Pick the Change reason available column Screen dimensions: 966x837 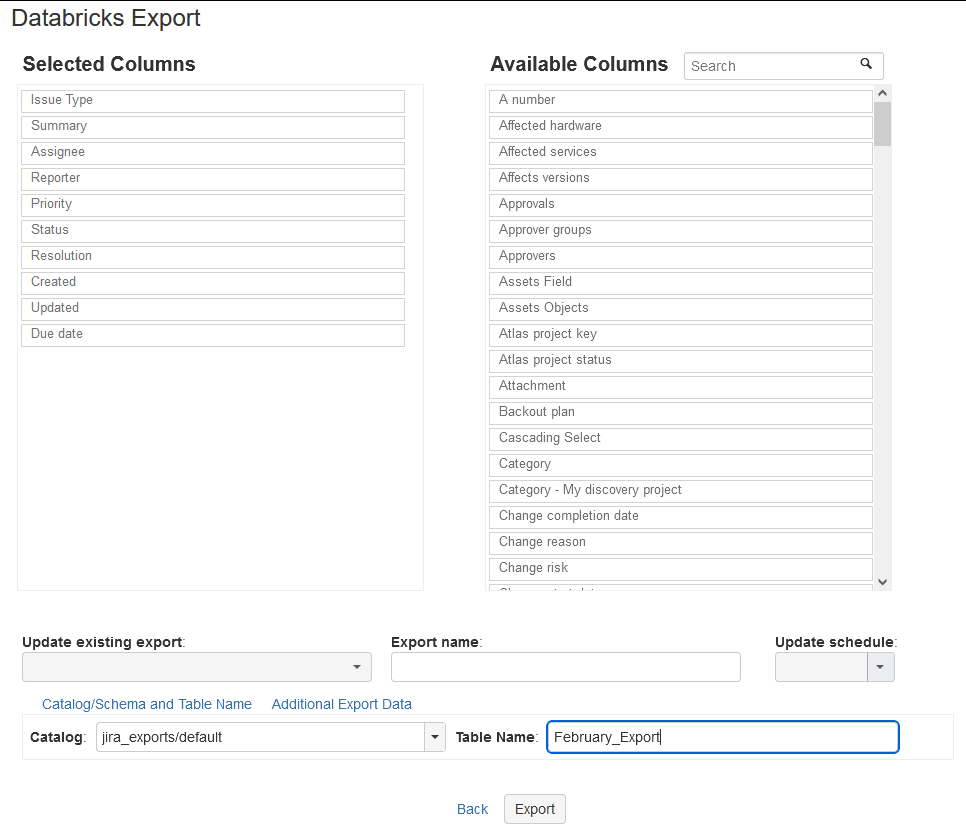681,543
